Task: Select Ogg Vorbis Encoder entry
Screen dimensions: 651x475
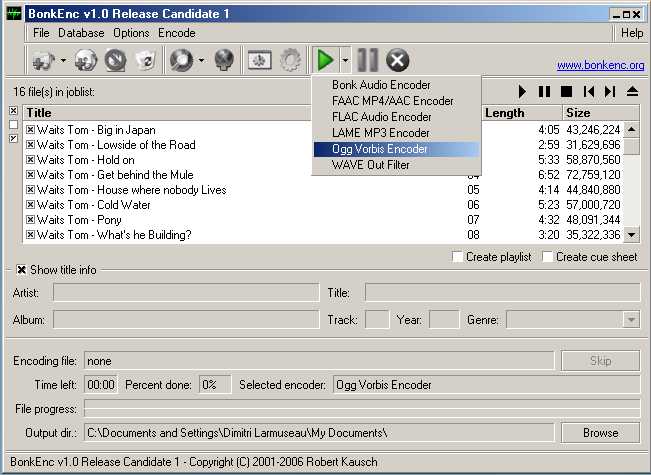Action: click(396, 149)
